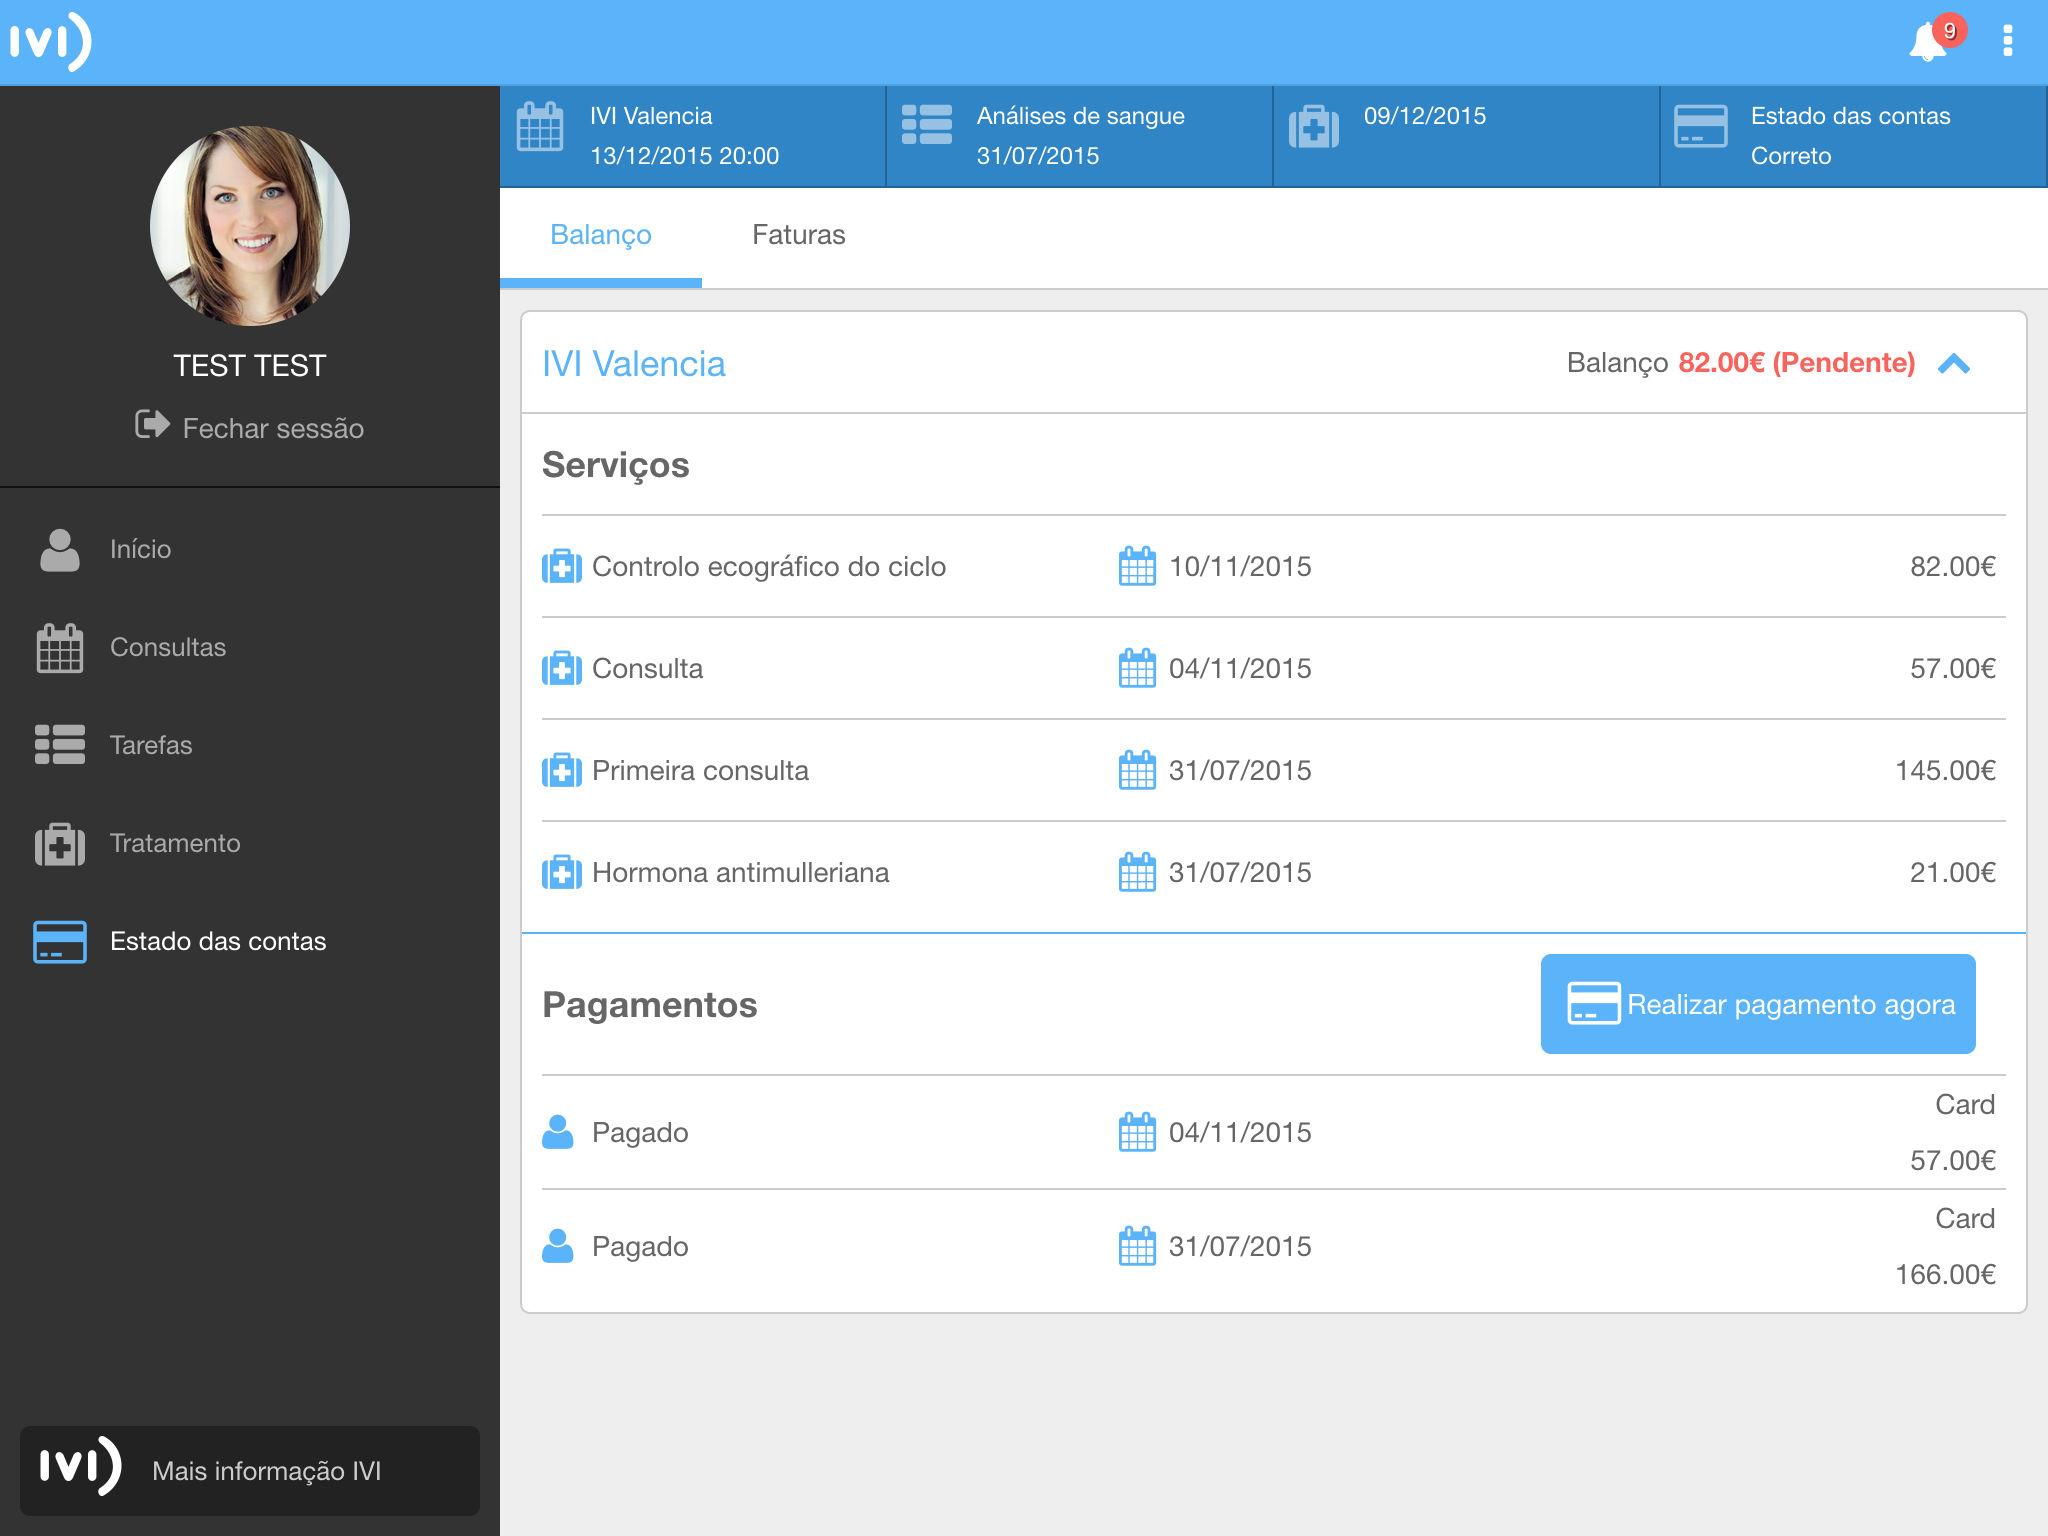Click the user profile photo
Screen dimensions: 2048x1536
tap(250, 226)
